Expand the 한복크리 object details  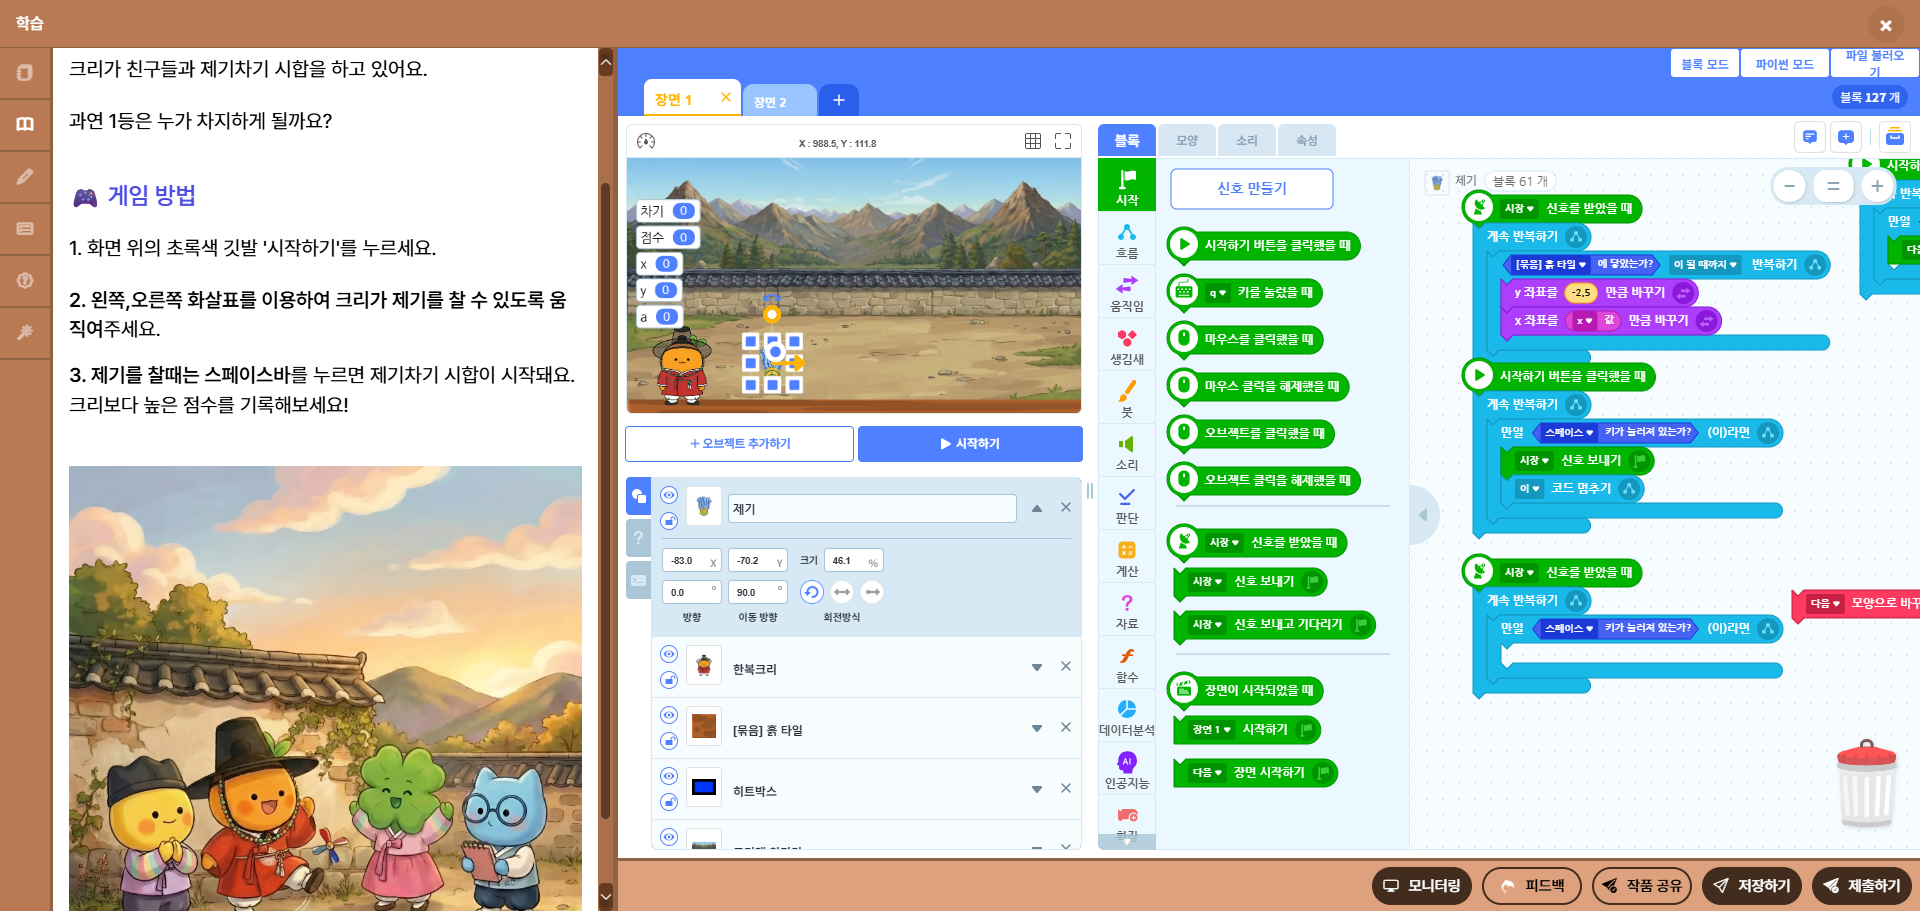(1037, 667)
